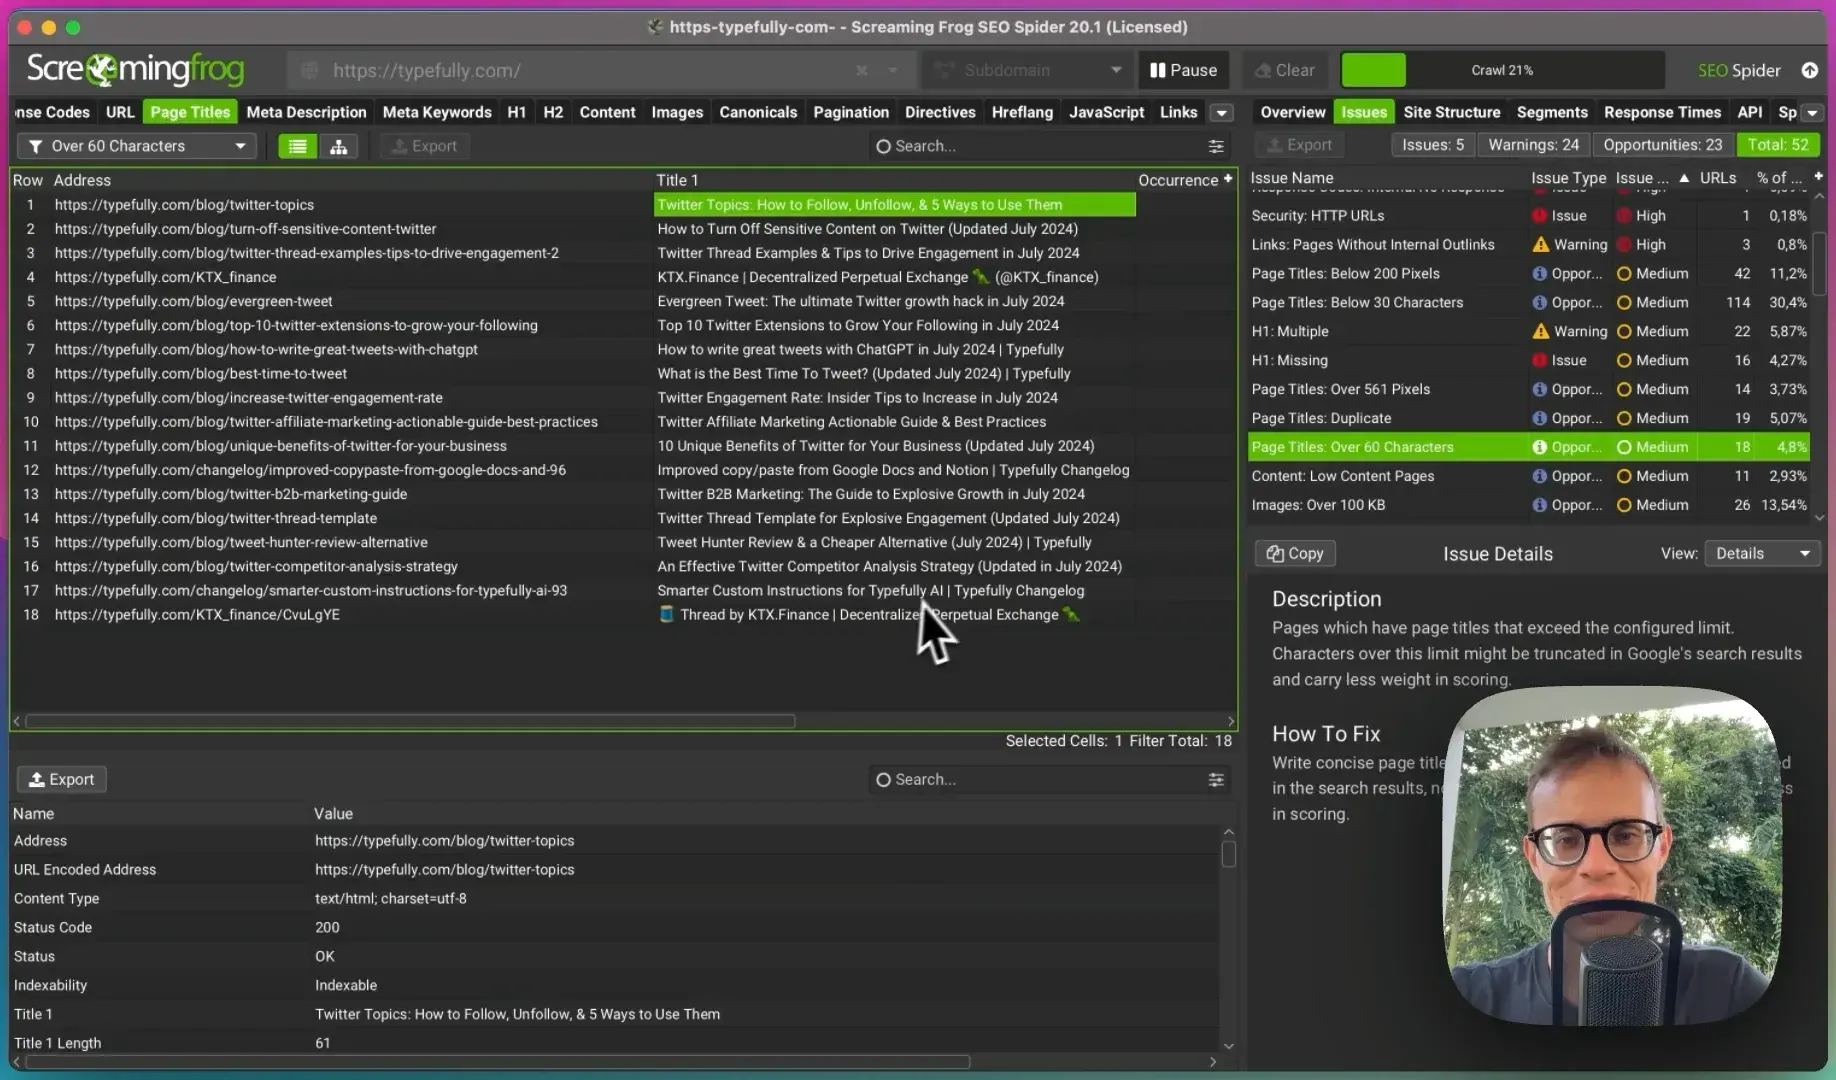Click the crawl progress bar
Screen dimensions: 1836x1080
(x=1502, y=70)
